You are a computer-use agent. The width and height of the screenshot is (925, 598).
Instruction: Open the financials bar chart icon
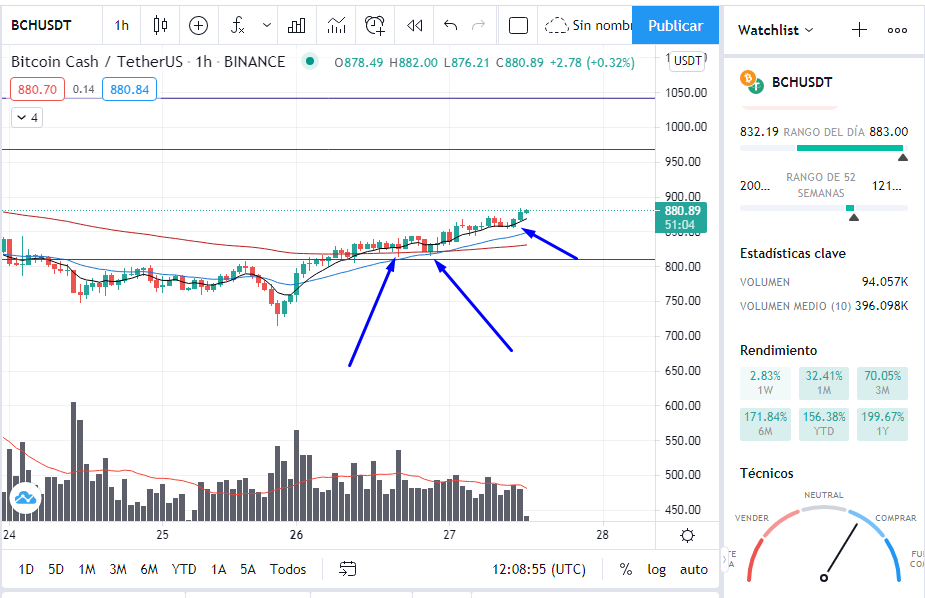(296, 25)
